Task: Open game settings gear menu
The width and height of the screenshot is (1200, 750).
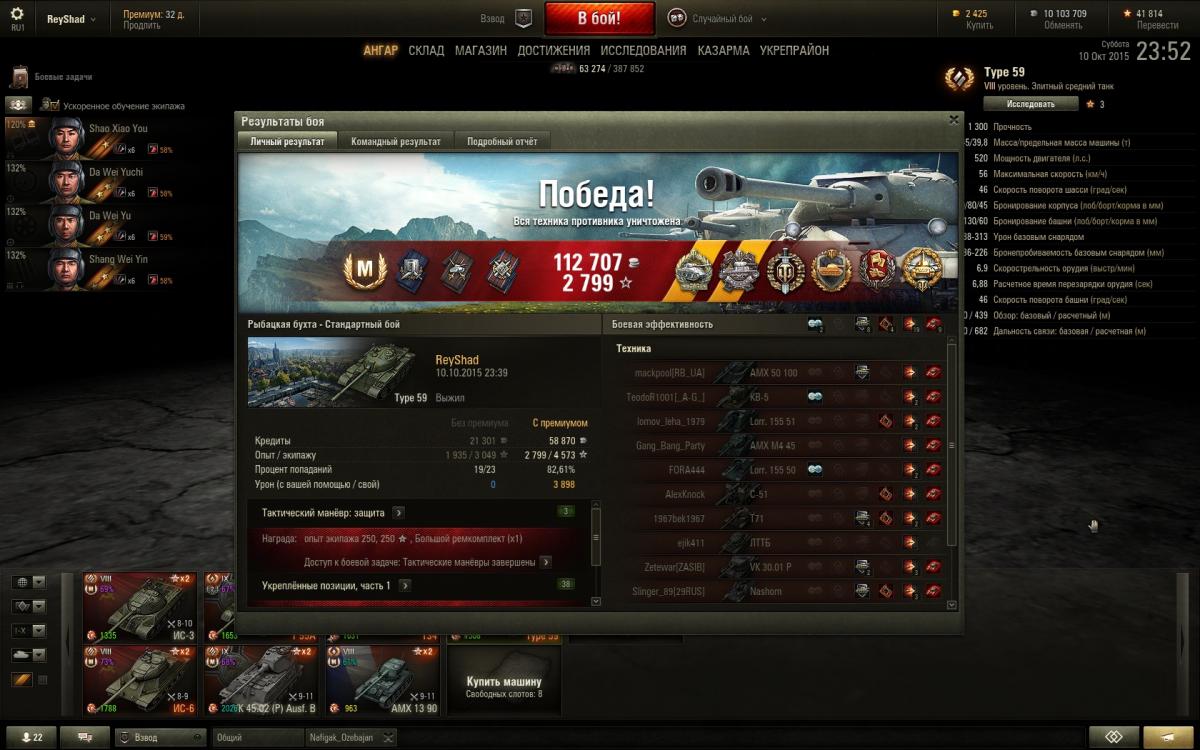Action: (x=17, y=14)
